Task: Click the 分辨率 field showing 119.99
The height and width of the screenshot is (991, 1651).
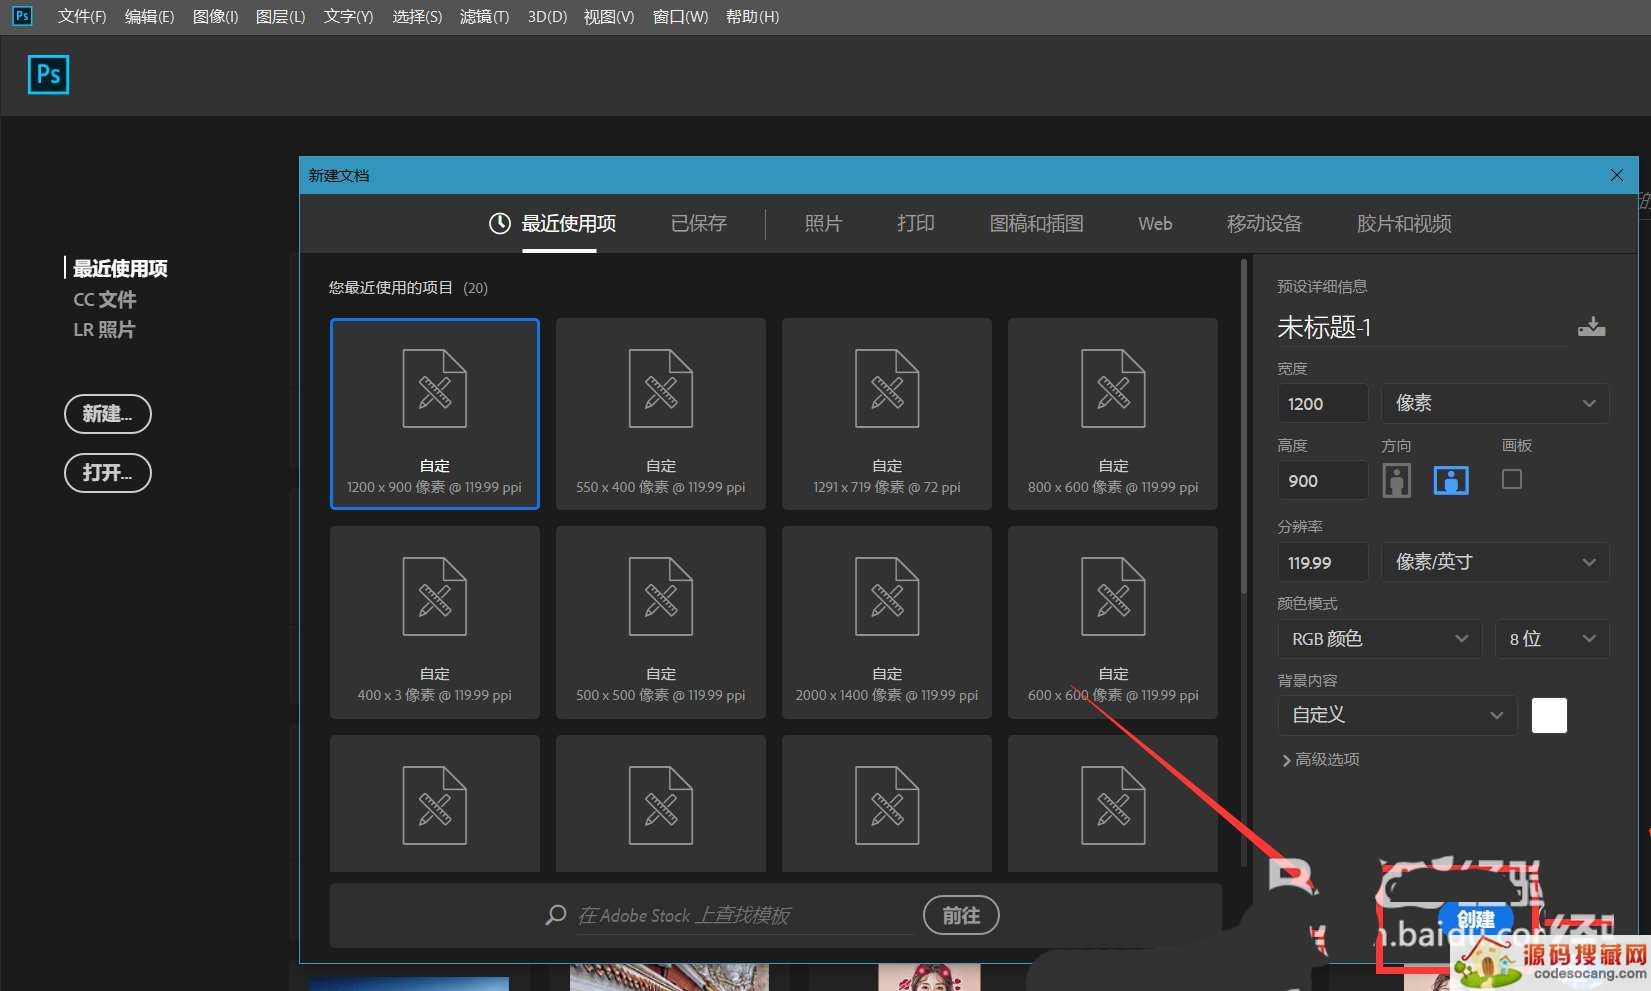Action: tap(1323, 562)
